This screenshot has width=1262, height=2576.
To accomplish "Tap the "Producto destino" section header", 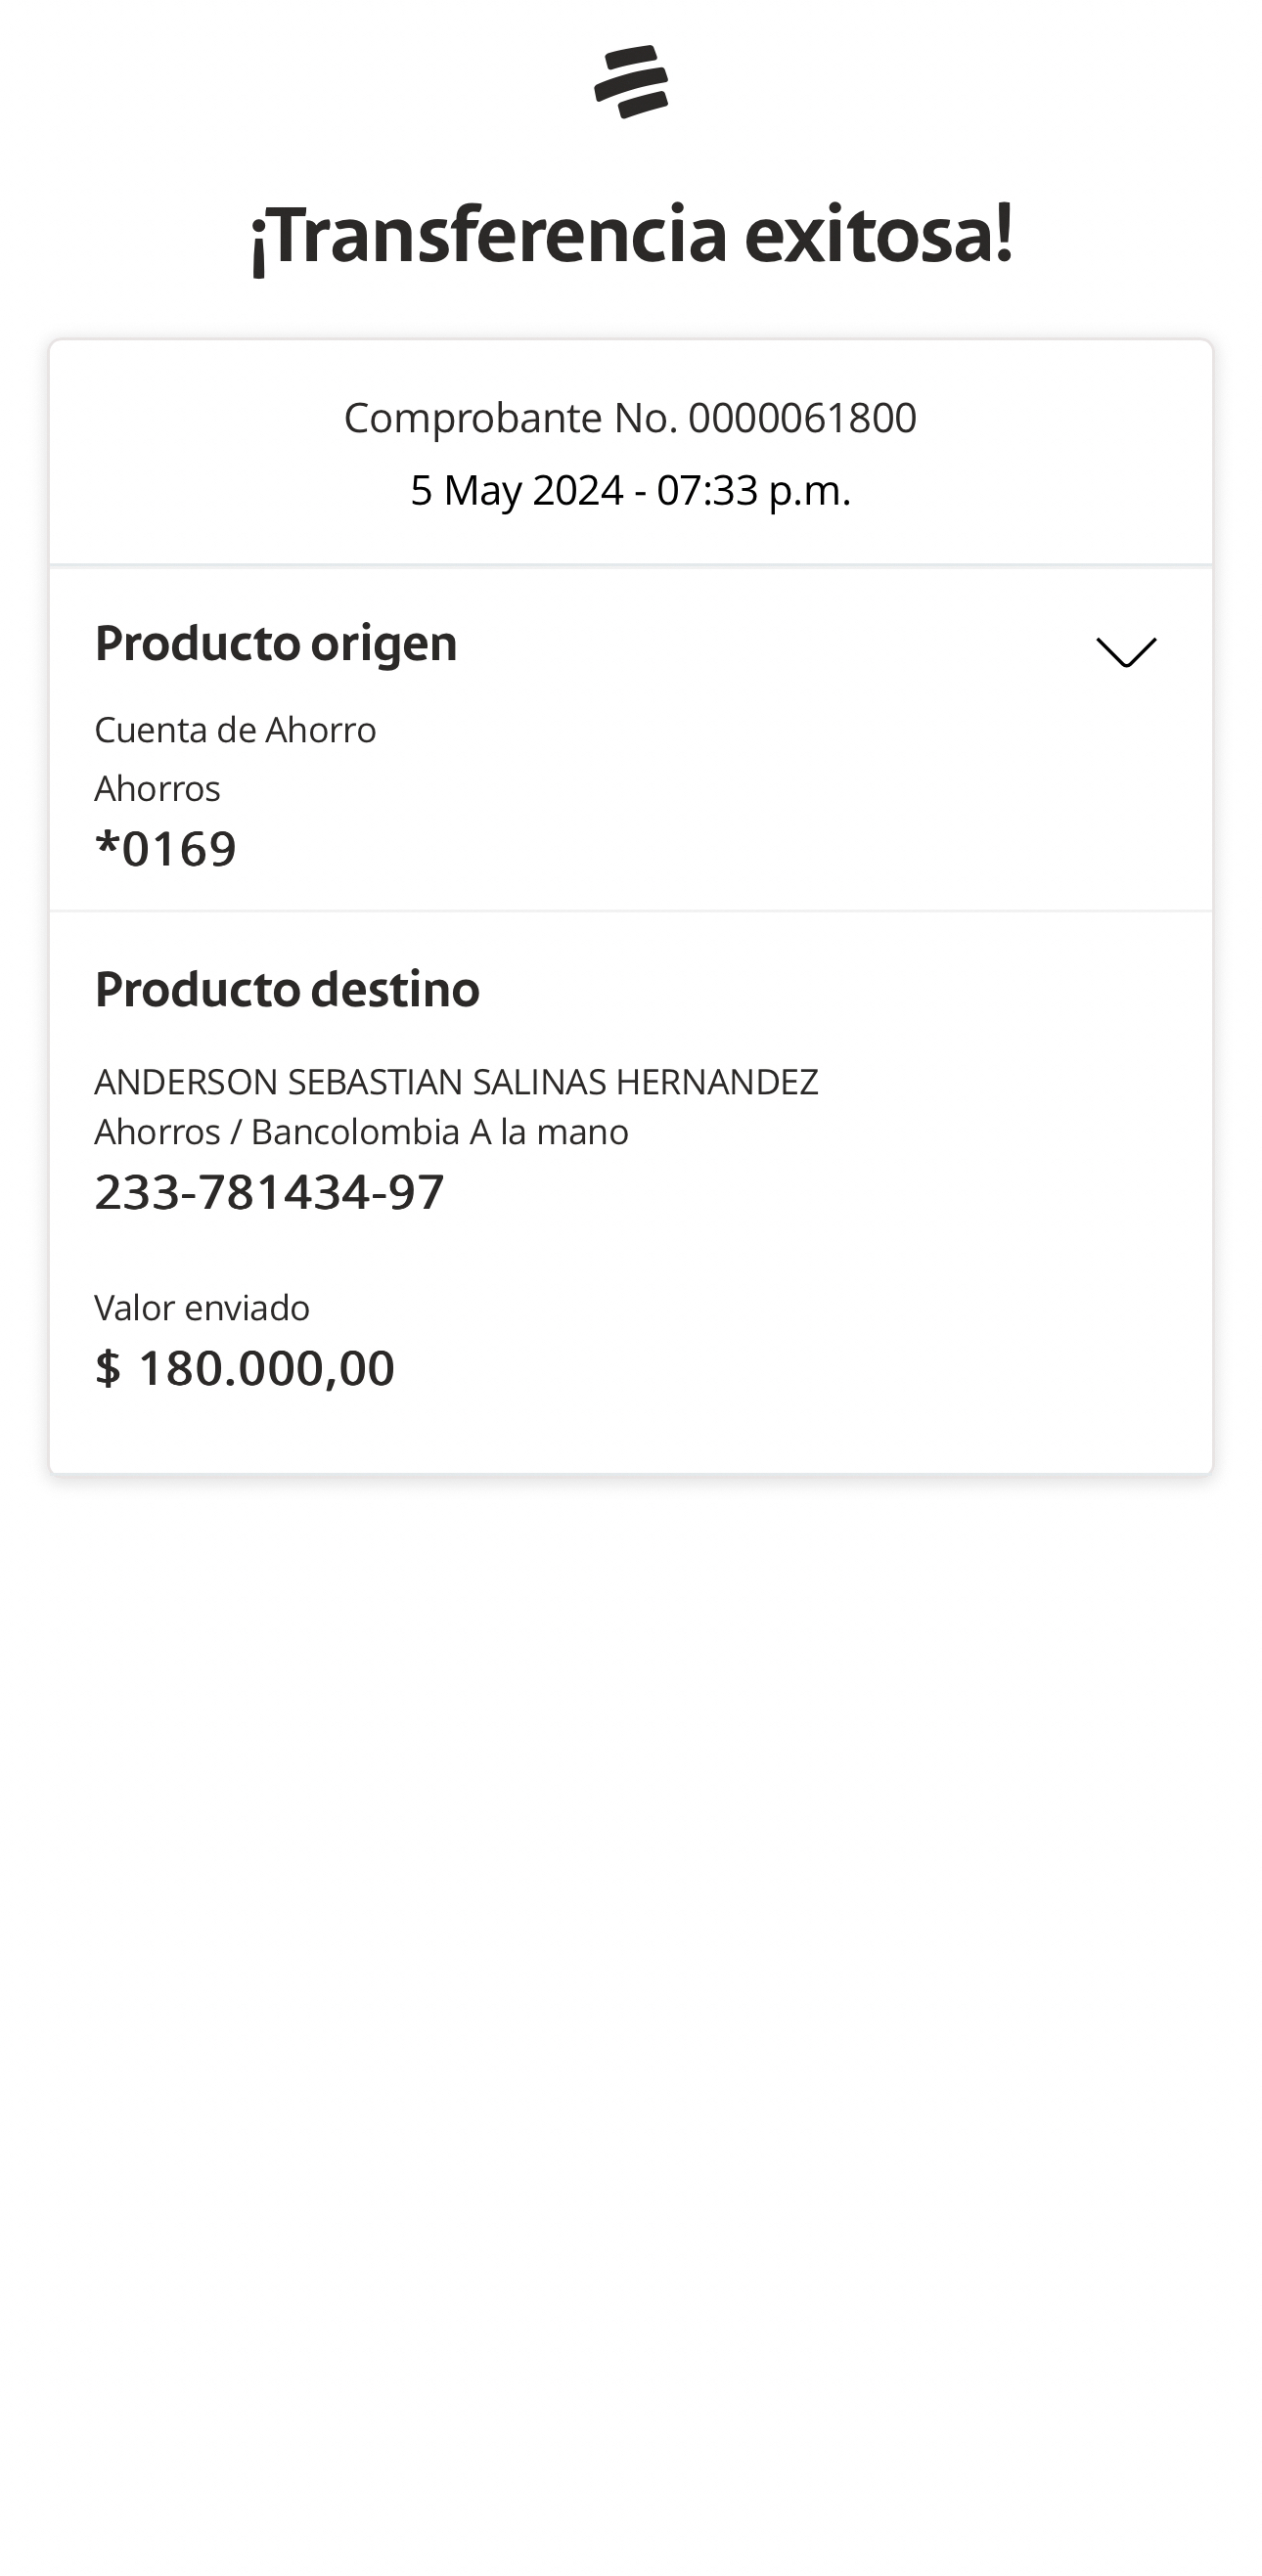I will 287,989.
